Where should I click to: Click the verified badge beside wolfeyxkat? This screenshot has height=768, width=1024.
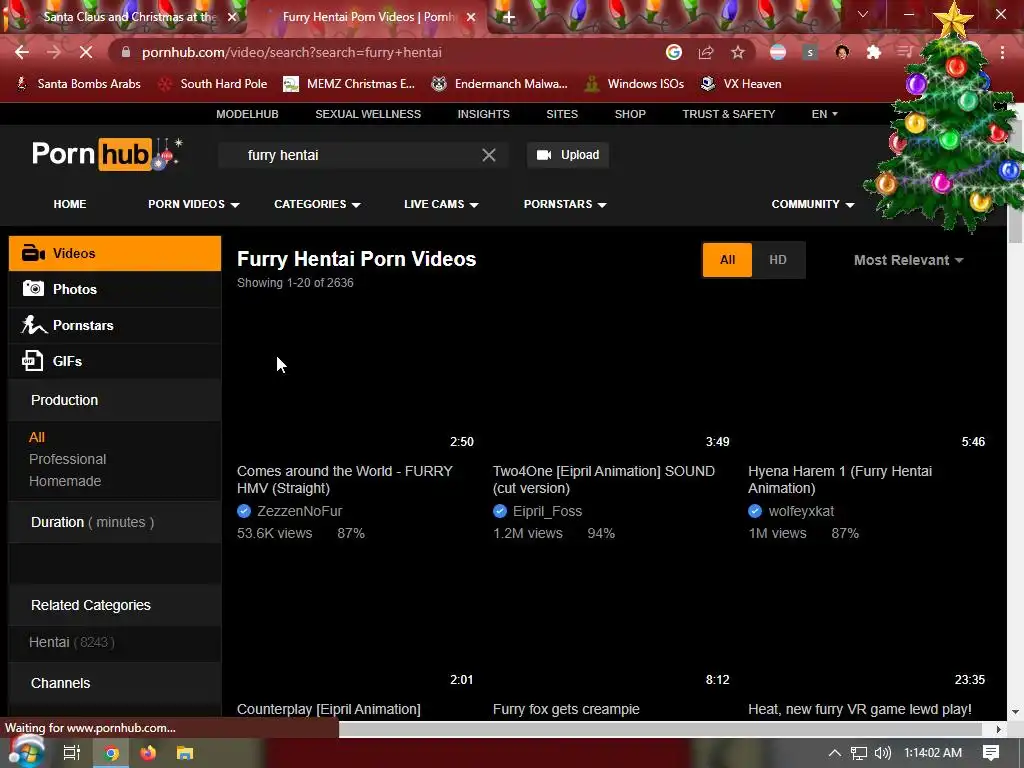tap(755, 511)
